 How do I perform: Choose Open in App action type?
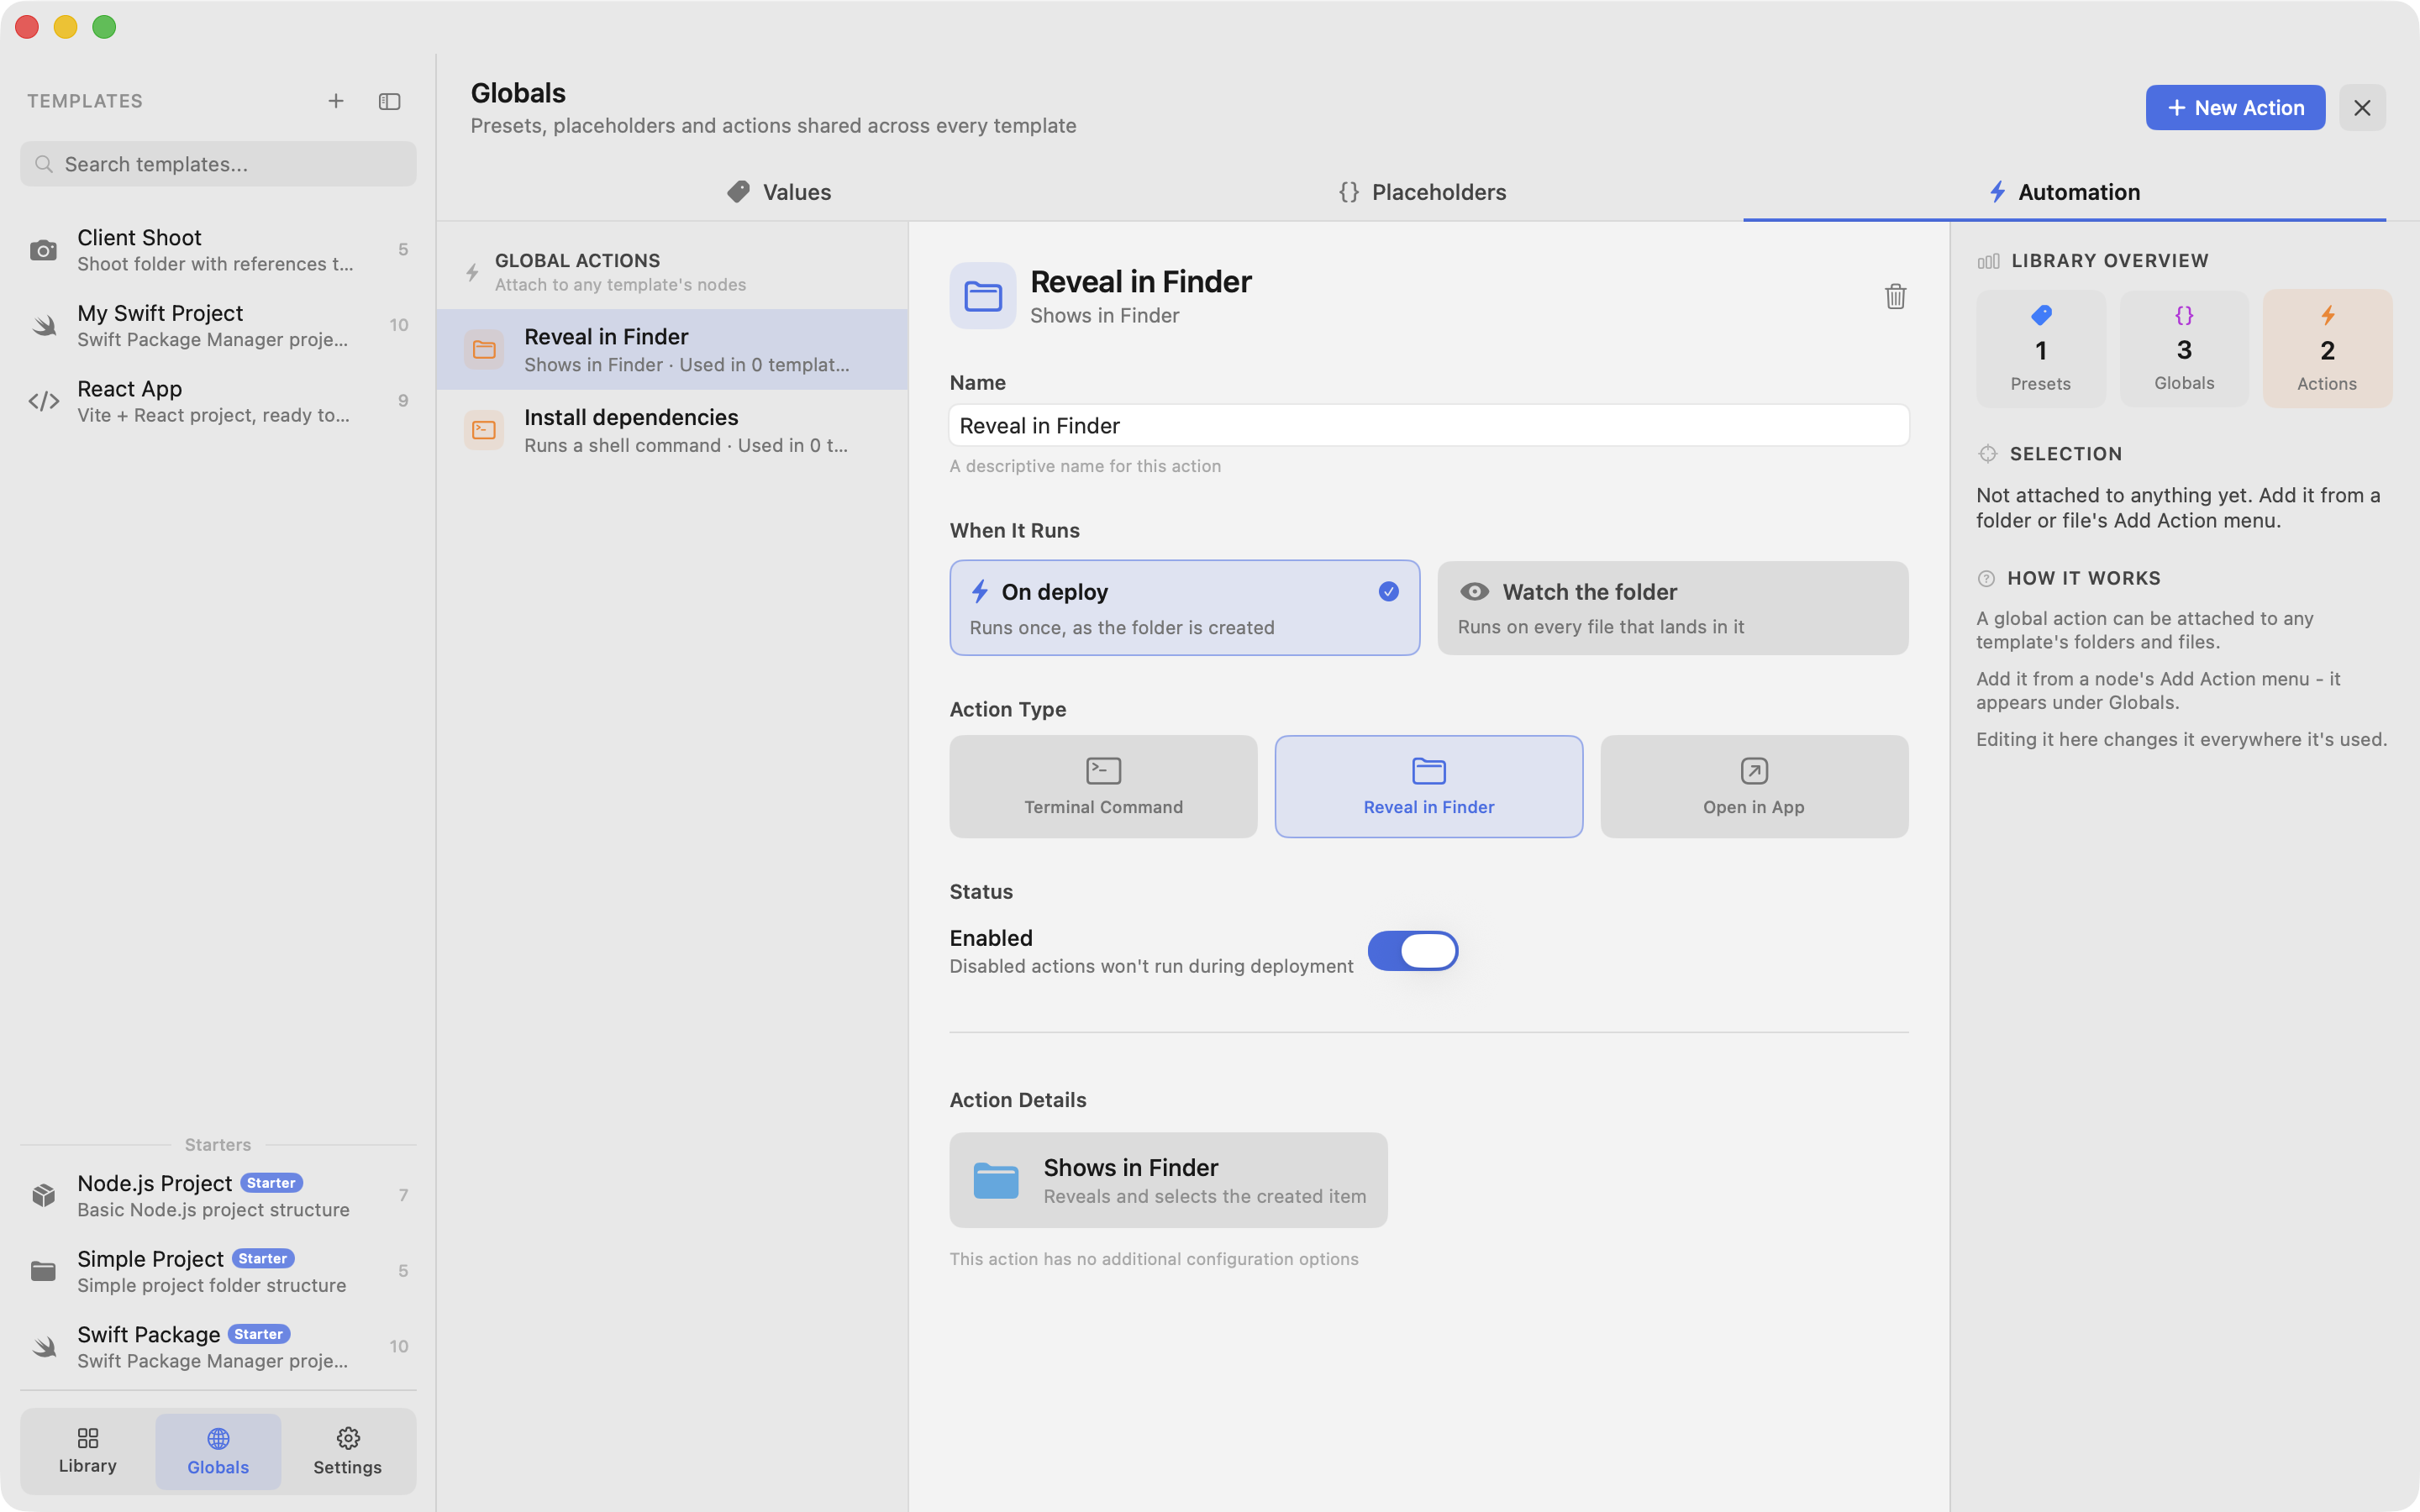click(x=1754, y=786)
